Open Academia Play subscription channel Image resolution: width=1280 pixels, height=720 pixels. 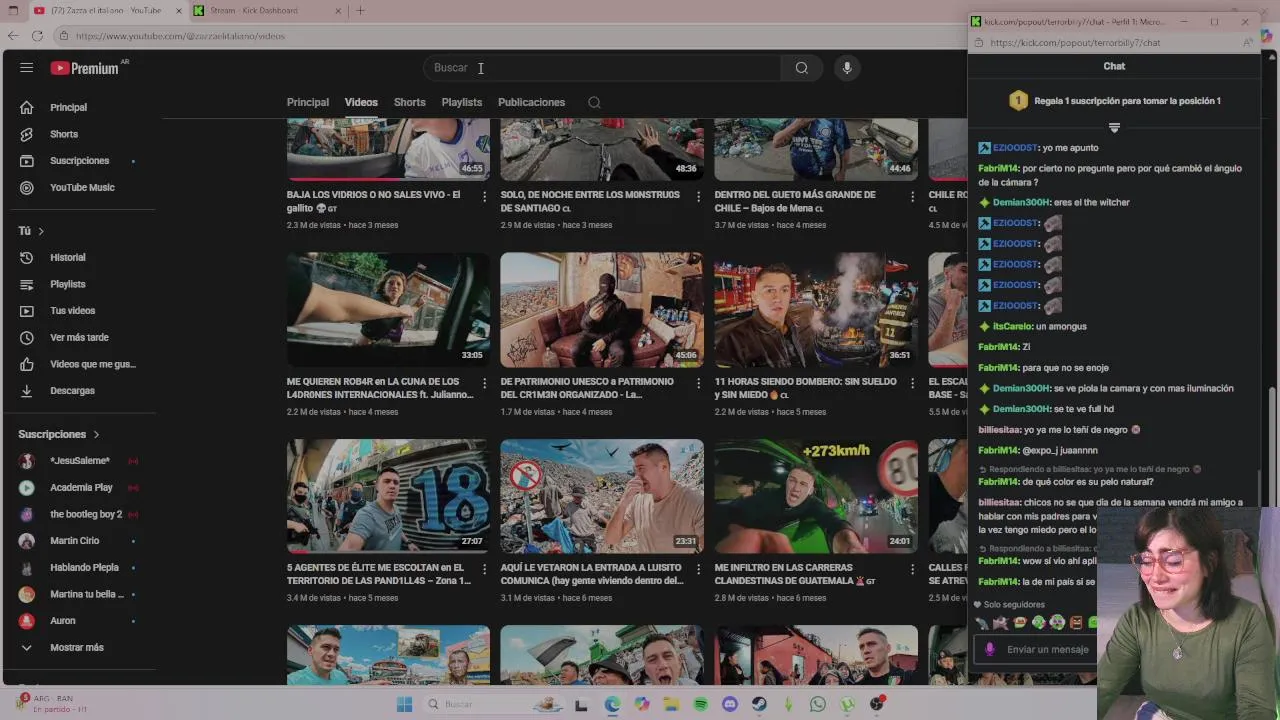82,487
